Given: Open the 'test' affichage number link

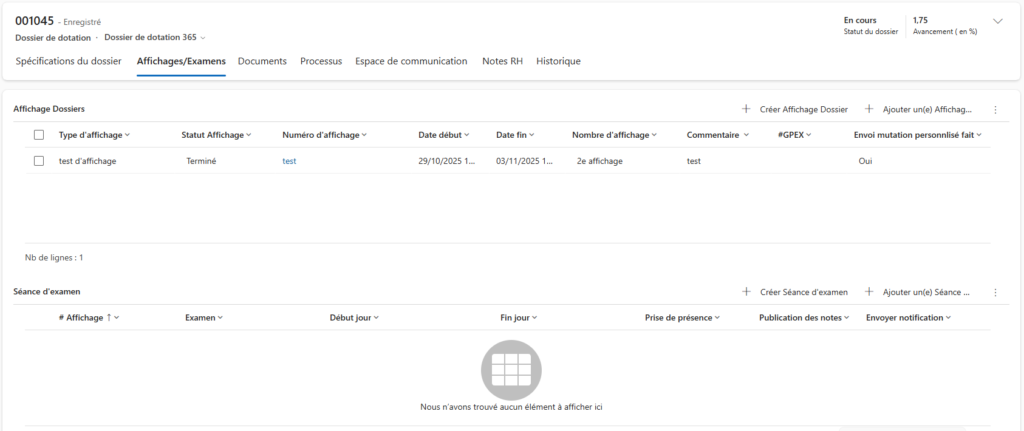Looking at the screenshot, I should [289, 161].
